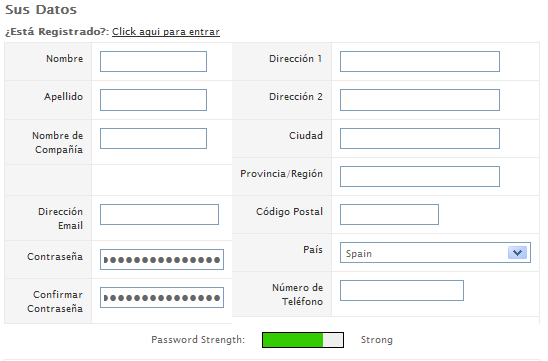Click the Provincia/Región text field
This screenshot has height=361, width=548.
pyautogui.click(x=420, y=176)
